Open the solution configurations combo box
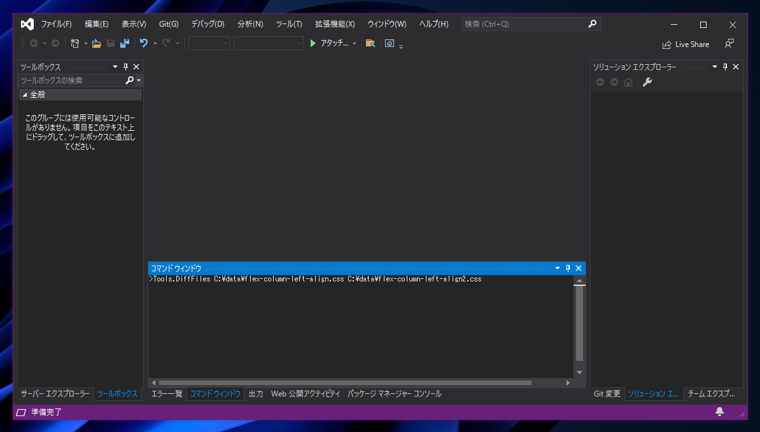Image resolution: width=760 pixels, height=432 pixels. point(208,43)
